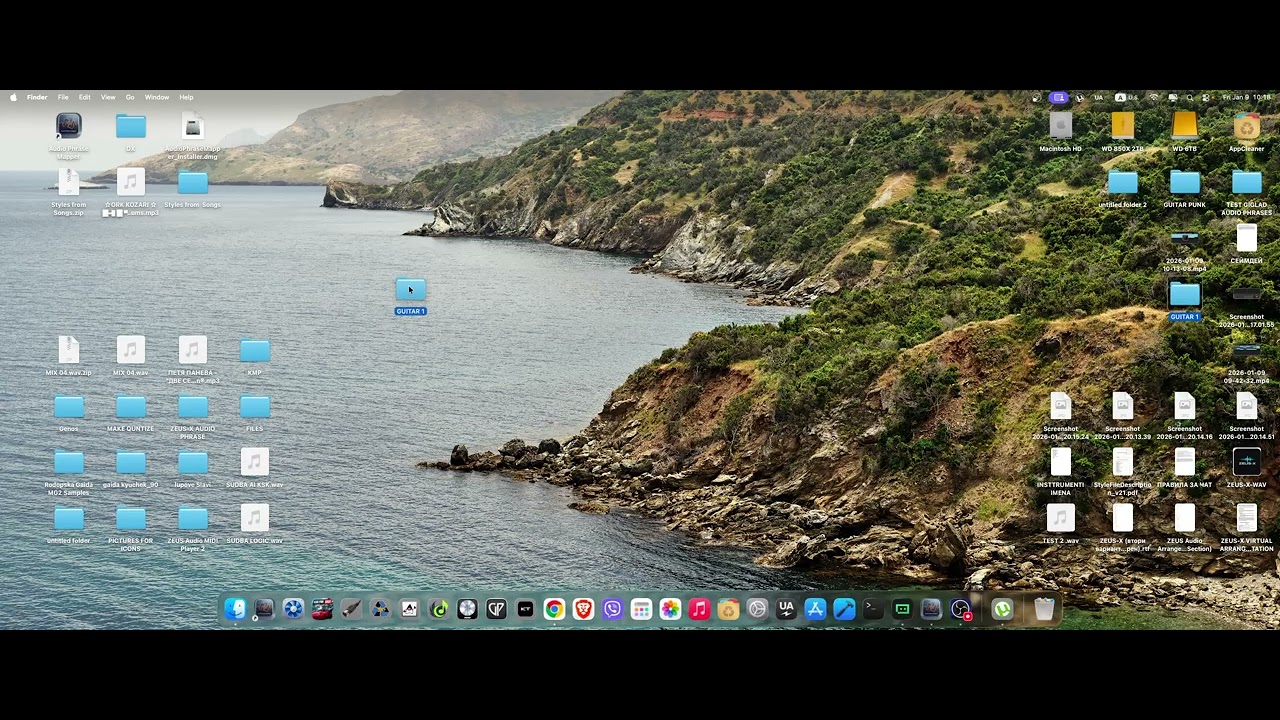Select MAKE QUNTIZE folder

coord(131,406)
